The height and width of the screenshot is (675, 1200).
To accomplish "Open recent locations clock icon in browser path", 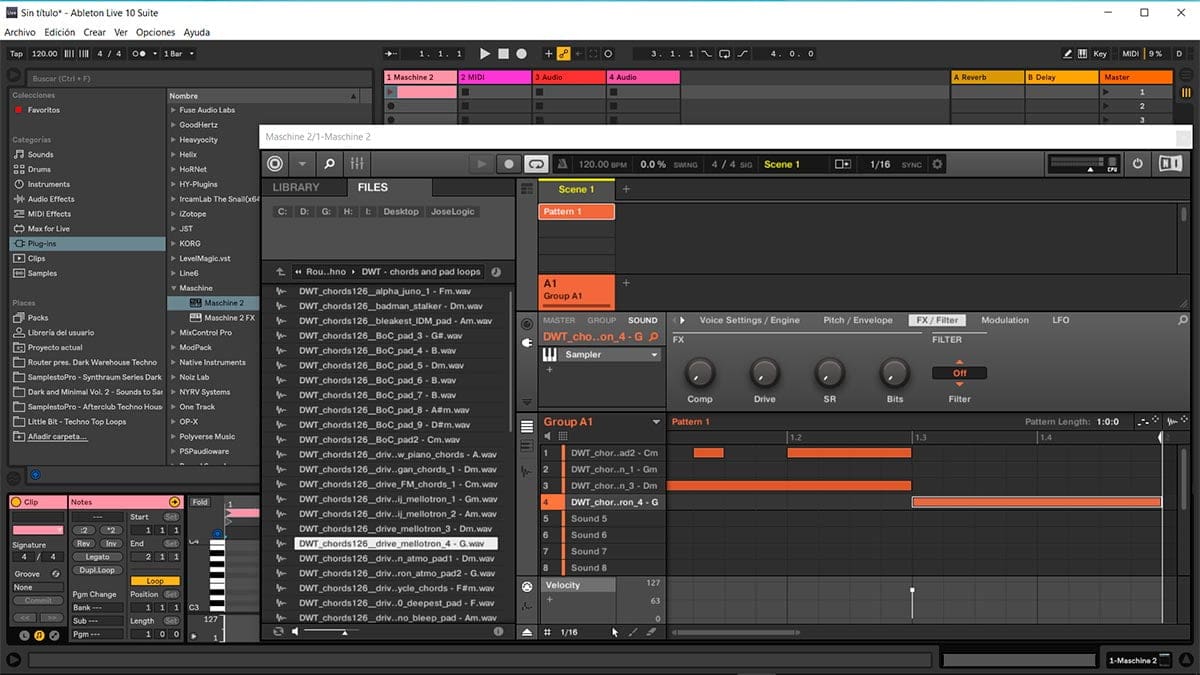I will (x=496, y=272).
